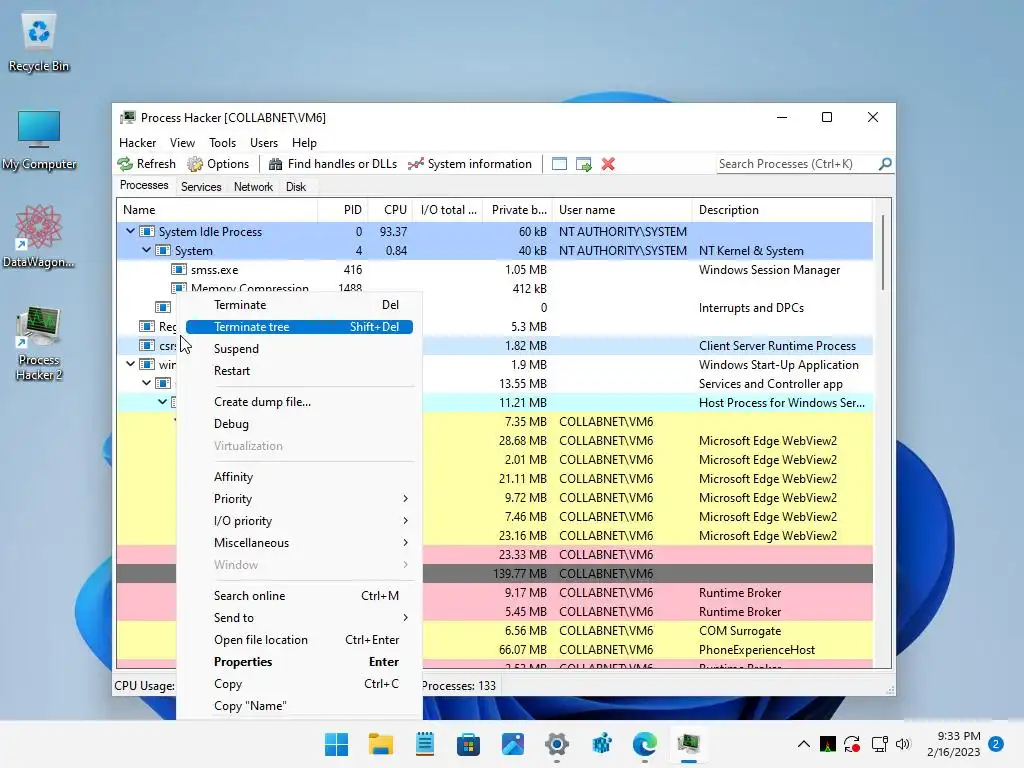Open Notepad taskbar icon
Viewport: 1024px width, 768px height.
pos(424,744)
